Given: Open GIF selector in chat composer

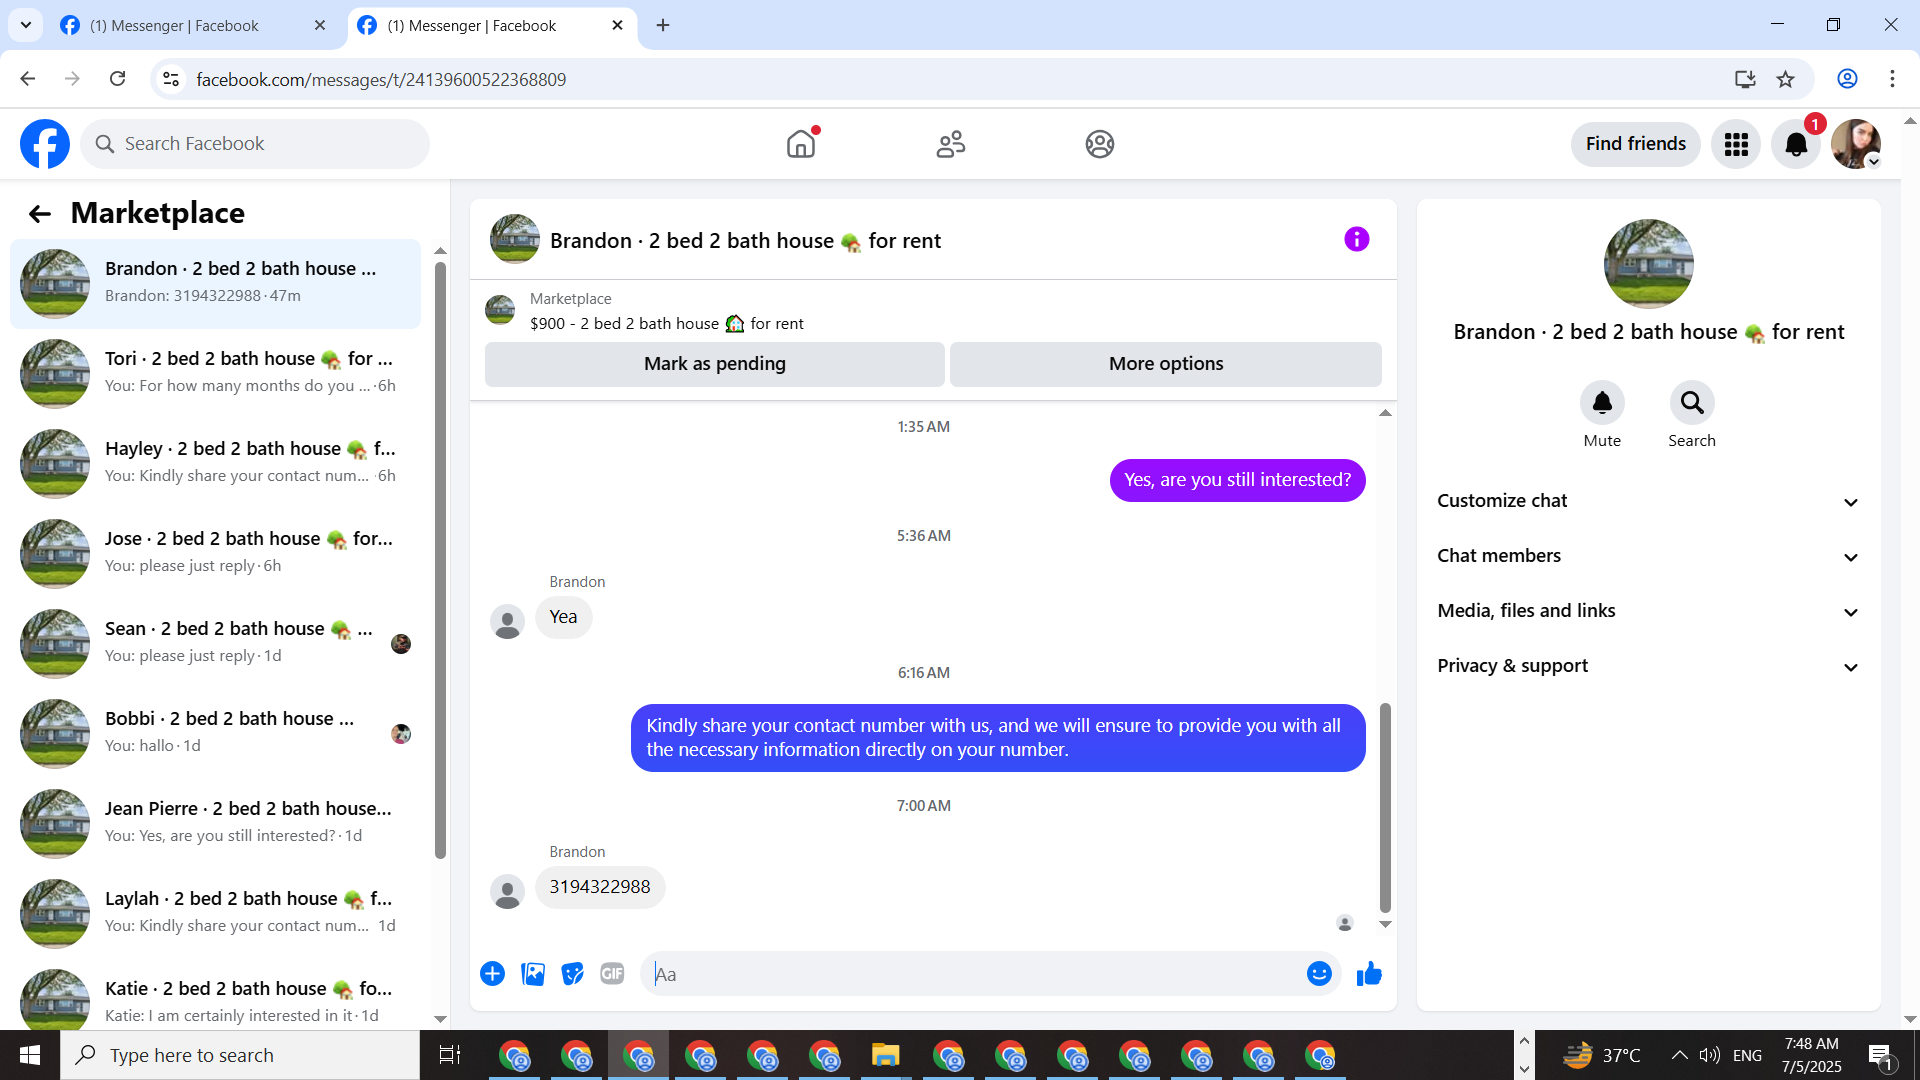Looking at the screenshot, I should (x=612, y=974).
